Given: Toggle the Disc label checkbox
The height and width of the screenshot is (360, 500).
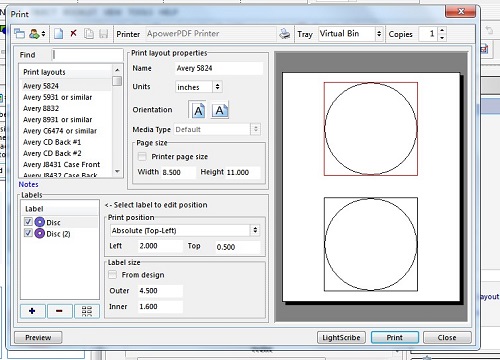Looking at the screenshot, I should tap(28, 222).
